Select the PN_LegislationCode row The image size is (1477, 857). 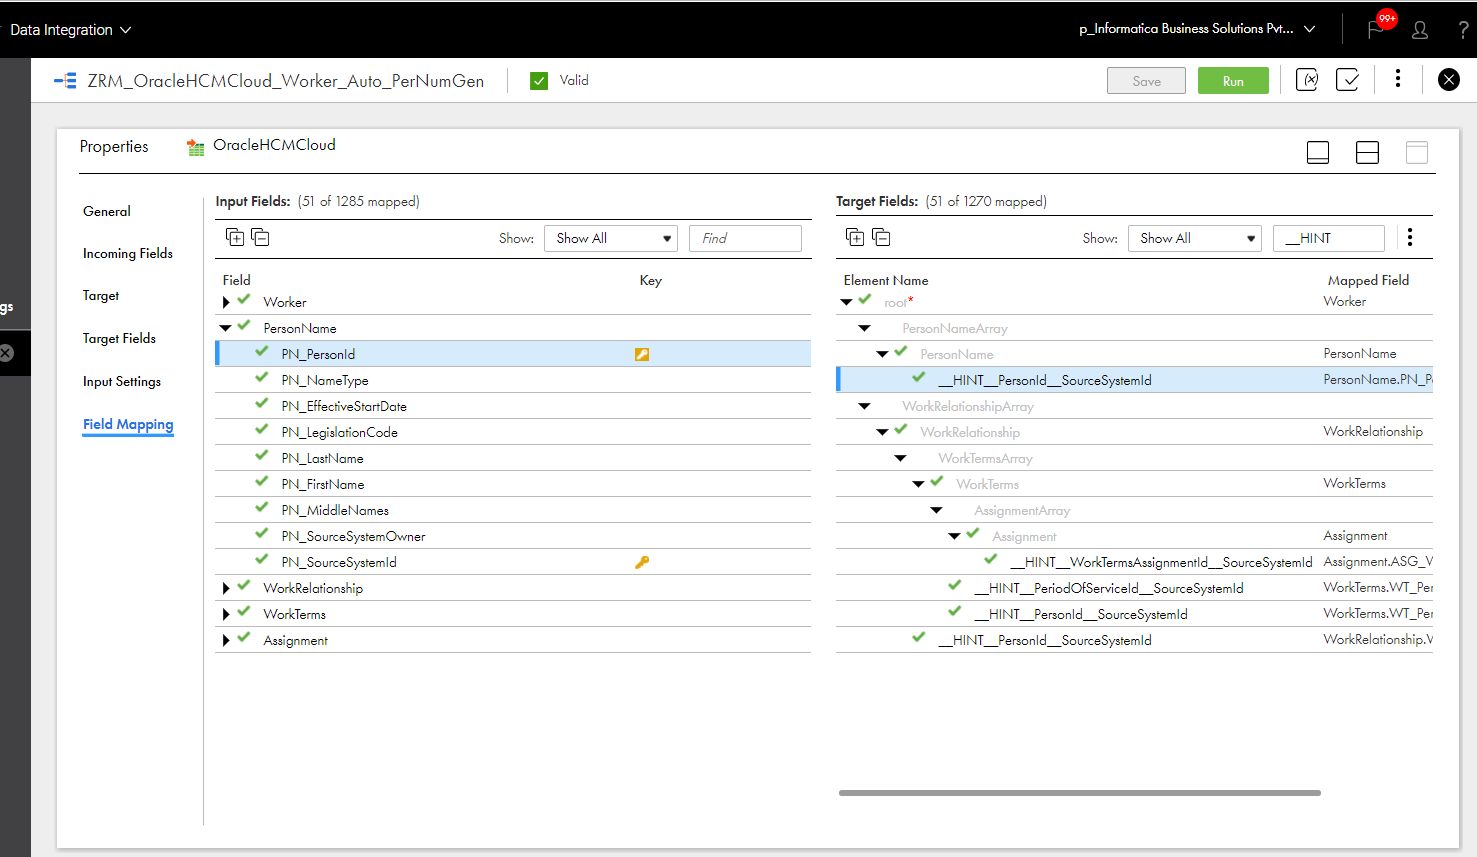513,432
